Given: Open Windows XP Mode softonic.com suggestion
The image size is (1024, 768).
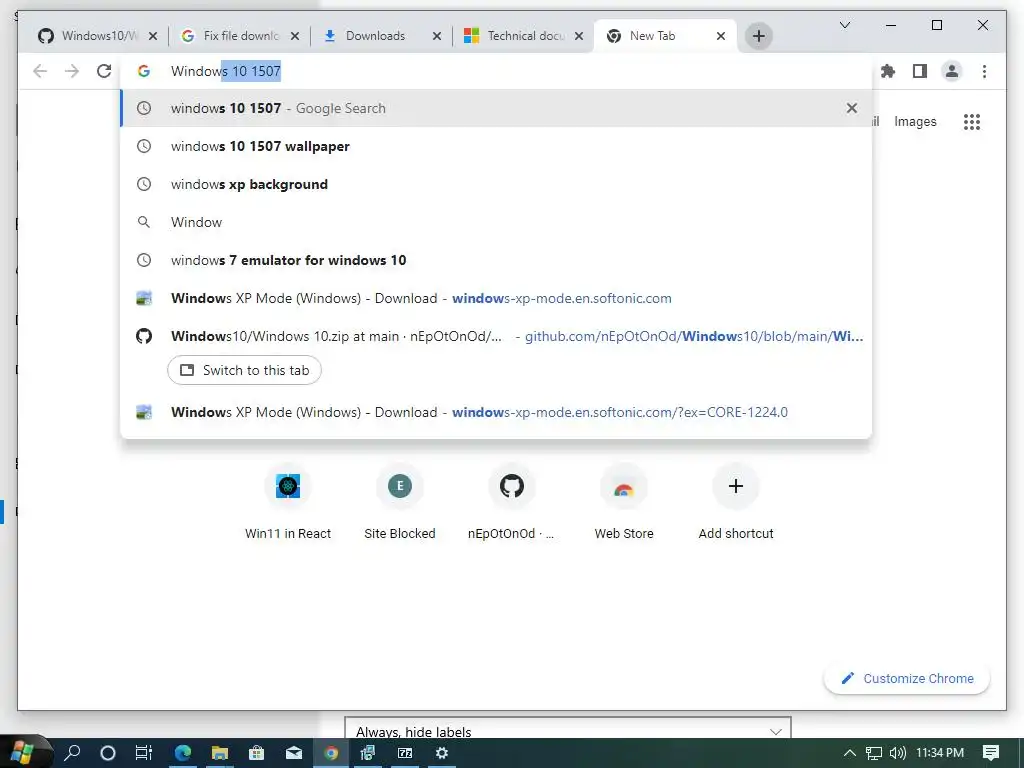Looking at the screenshot, I should pos(496,298).
